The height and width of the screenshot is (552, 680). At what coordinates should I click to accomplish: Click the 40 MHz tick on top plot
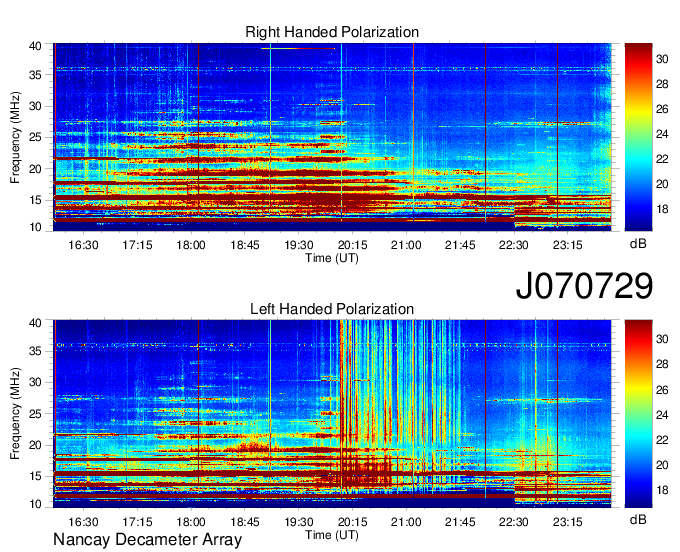pyautogui.click(x=35, y=46)
